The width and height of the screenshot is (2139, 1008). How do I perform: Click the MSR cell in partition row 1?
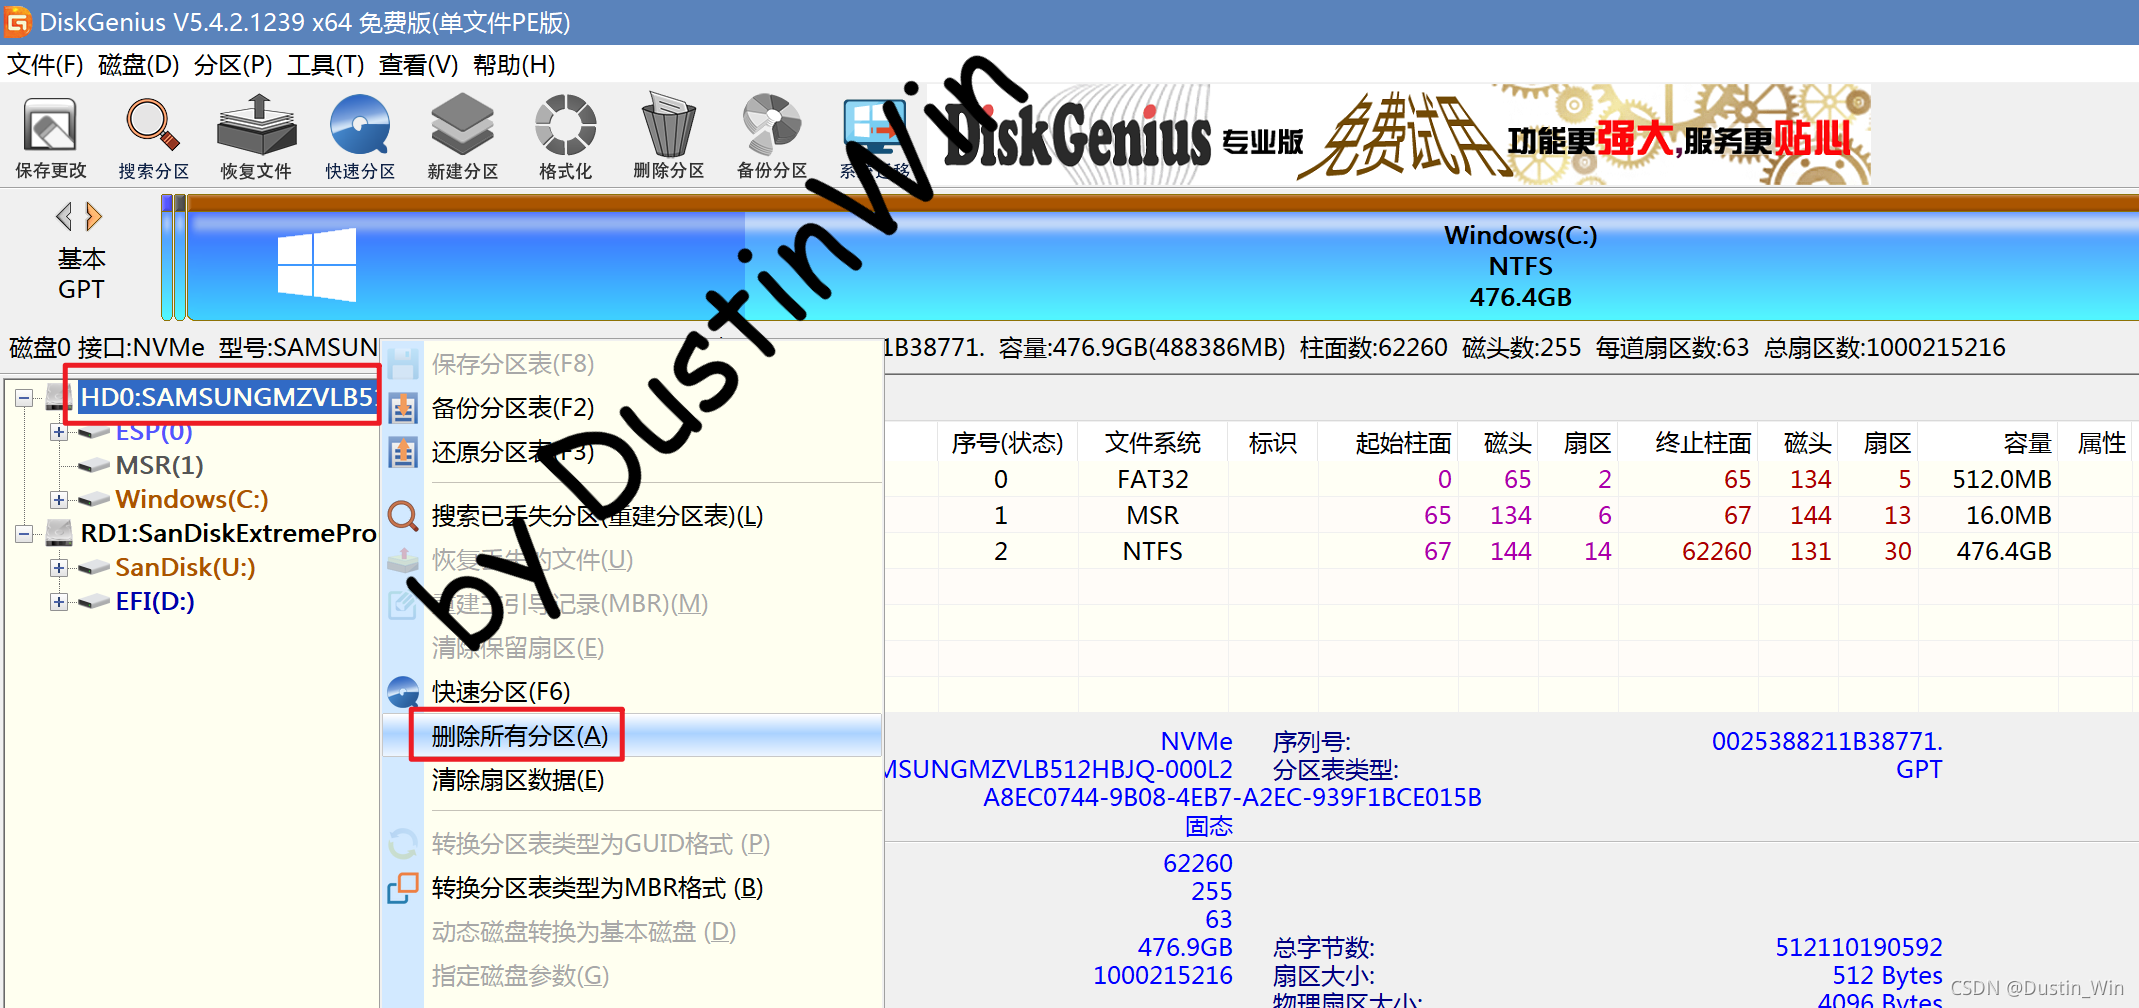(1152, 516)
